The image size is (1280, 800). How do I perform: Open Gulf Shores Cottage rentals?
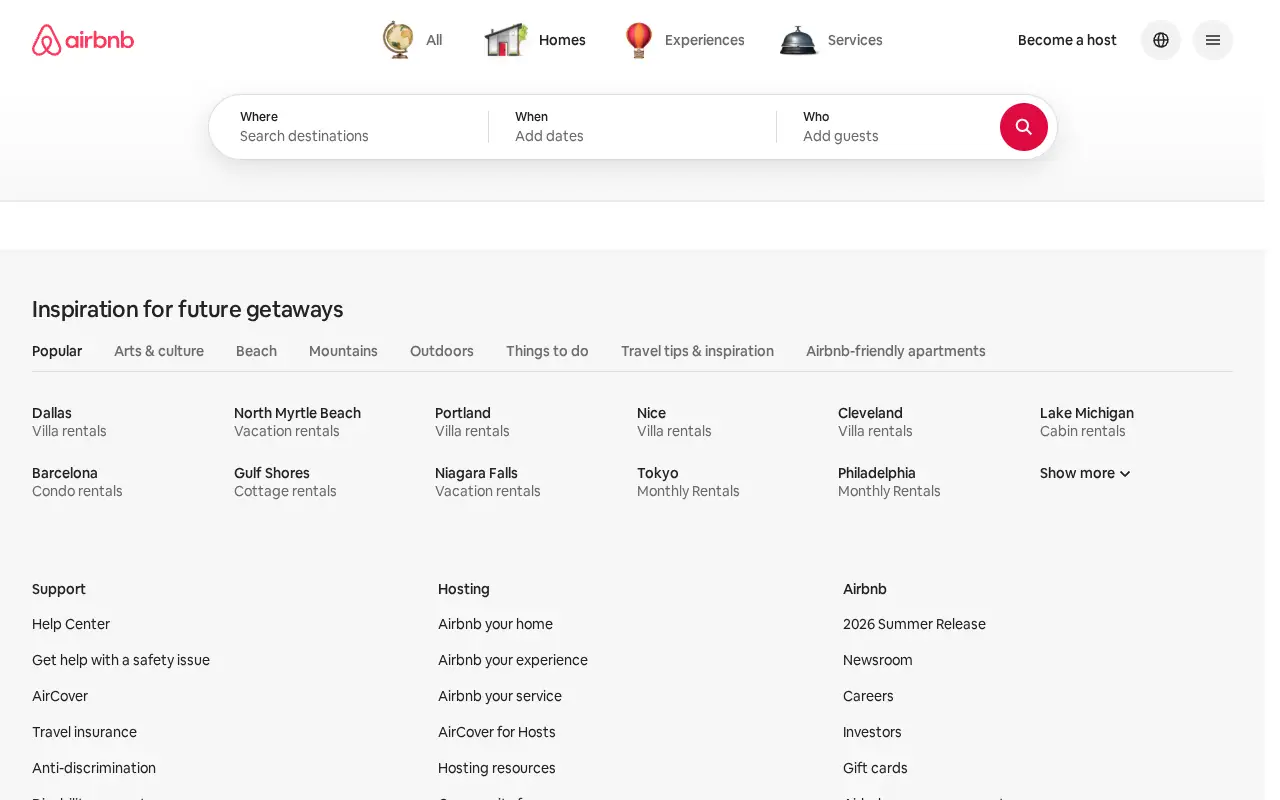point(285,482)
